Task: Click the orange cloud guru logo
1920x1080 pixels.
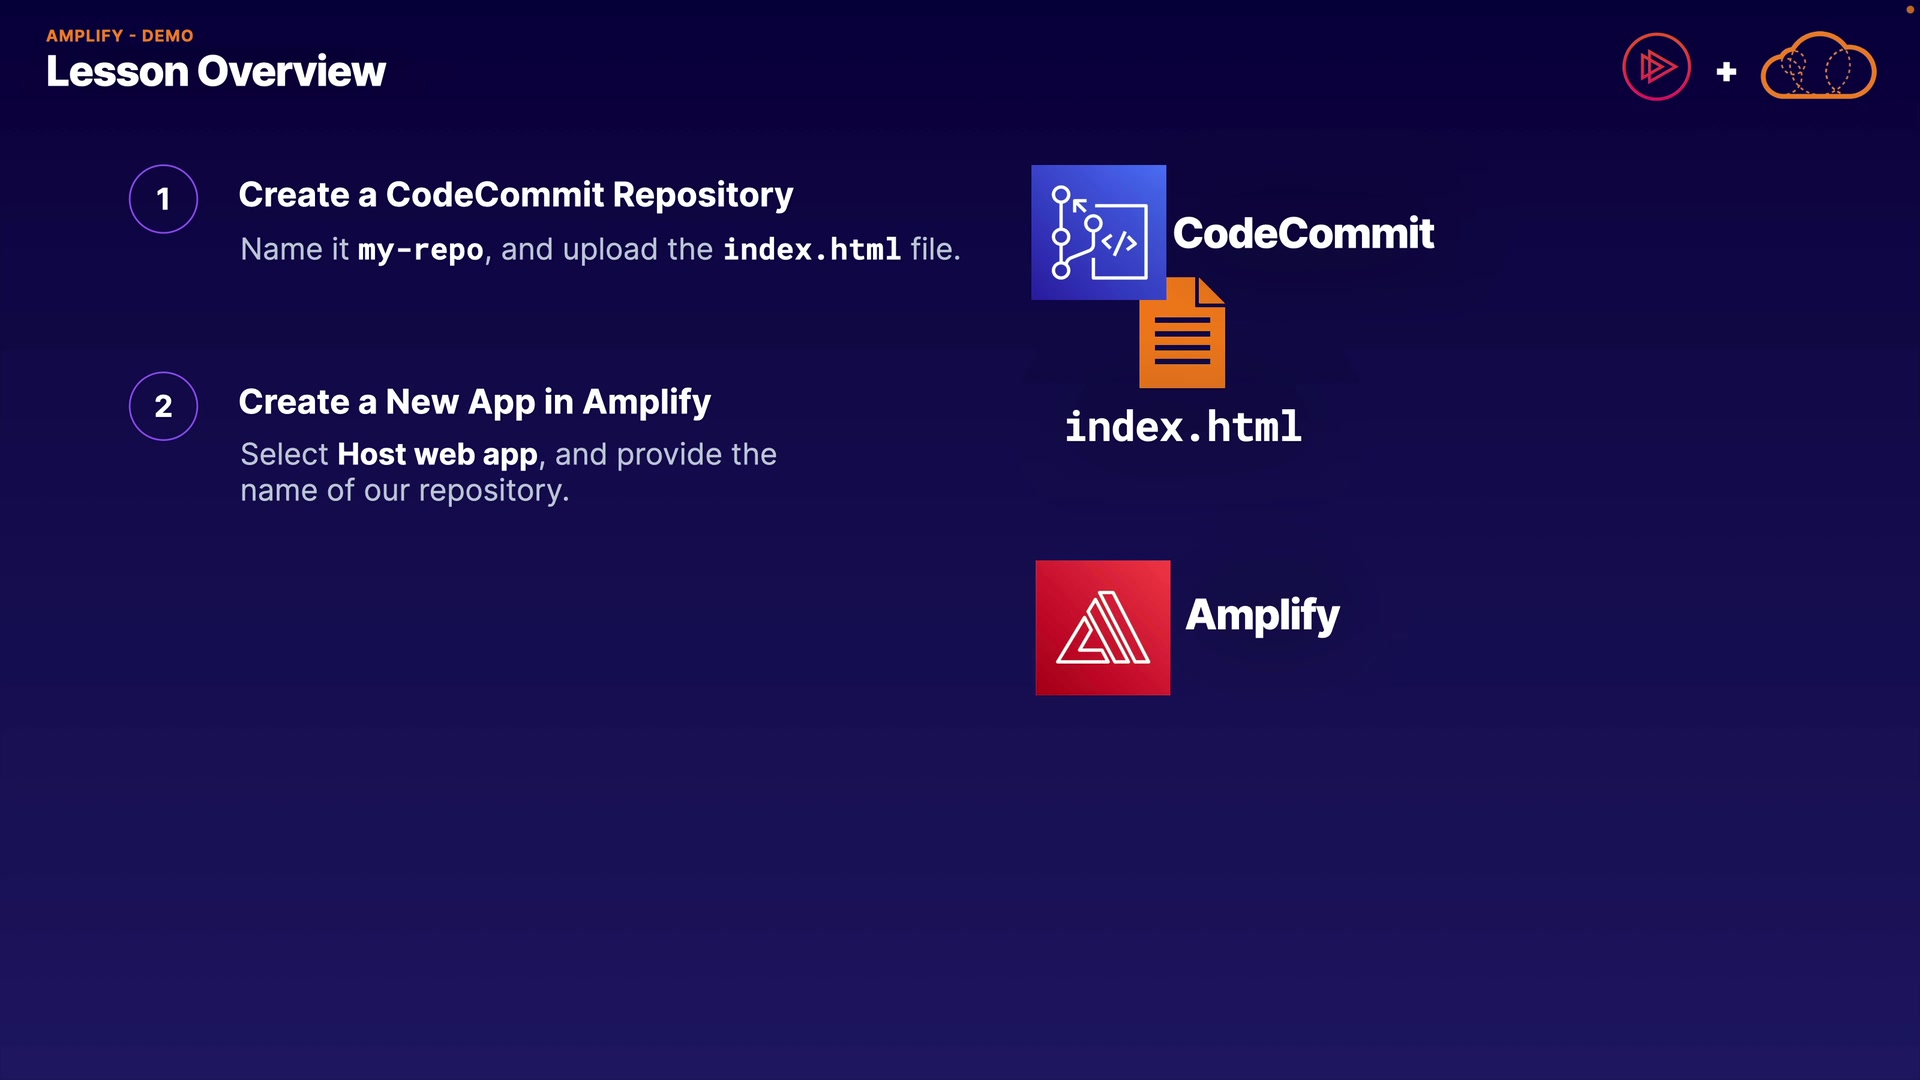Action: [1817, 67]
